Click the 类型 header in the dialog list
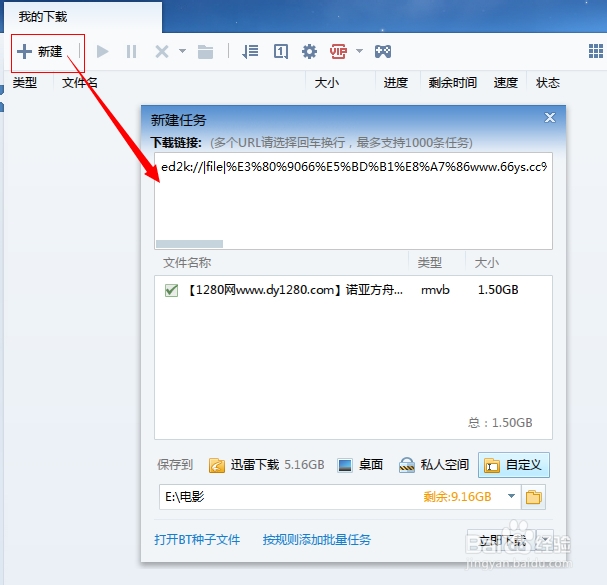Screen dimensions: 607x585 [x=430, y=263]
